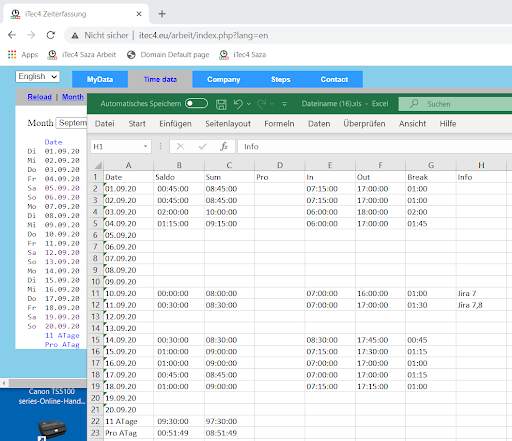This screenshot has height=441, width=512.
Task: Click the formula bar showing Info
Action: pos(375,147)
